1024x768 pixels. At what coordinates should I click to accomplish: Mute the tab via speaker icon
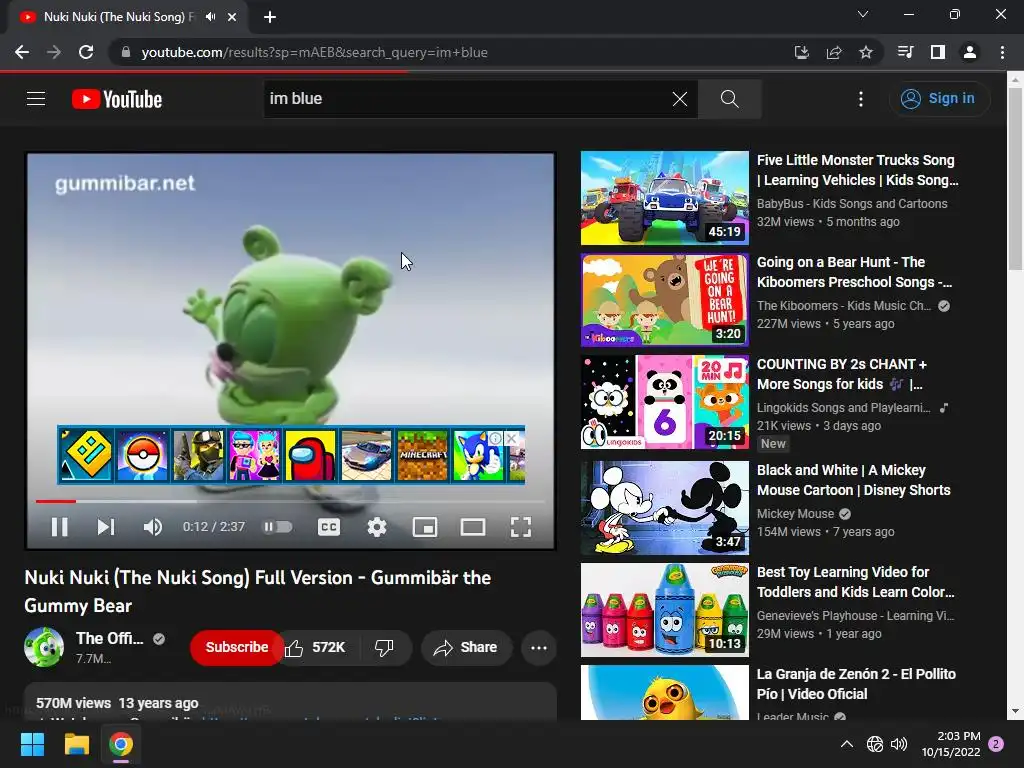point(210,17)
